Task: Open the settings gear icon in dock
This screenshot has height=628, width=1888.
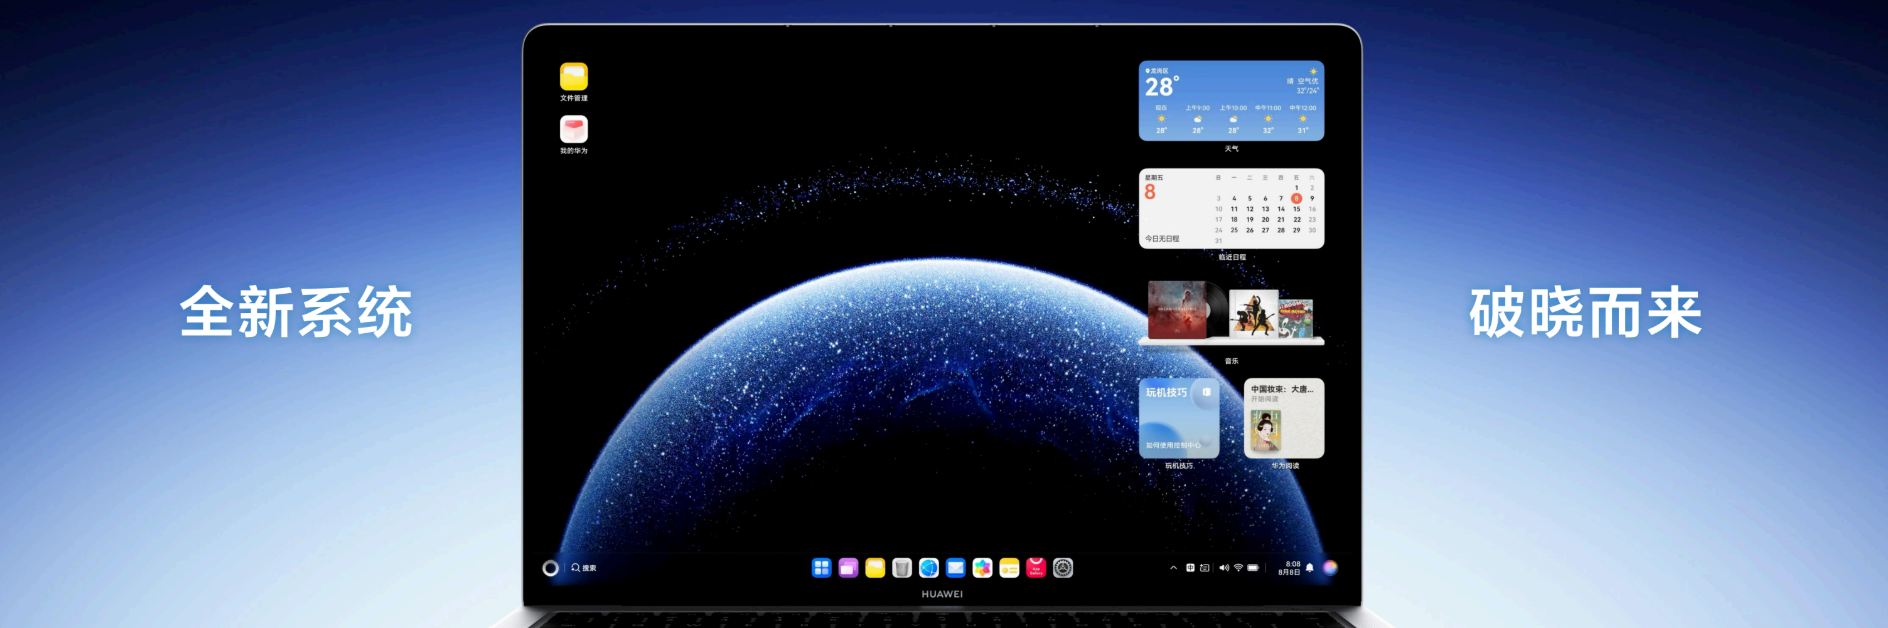Action: pos(1064,568)
